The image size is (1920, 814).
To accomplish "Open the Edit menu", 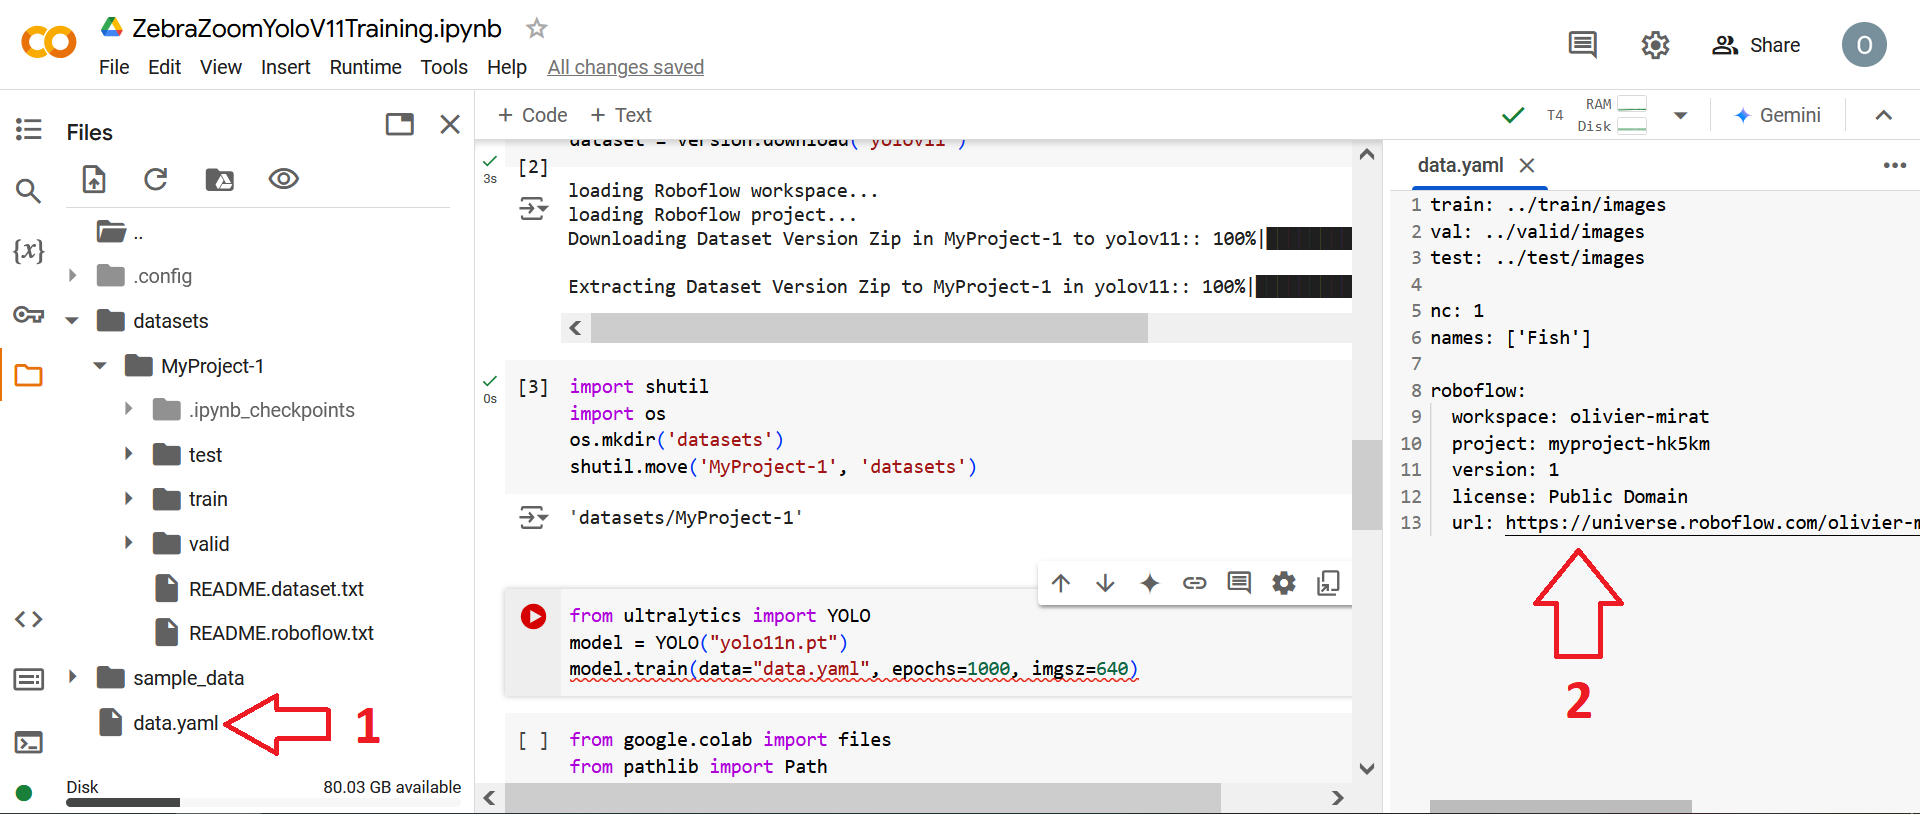I will tap(164, 67).
